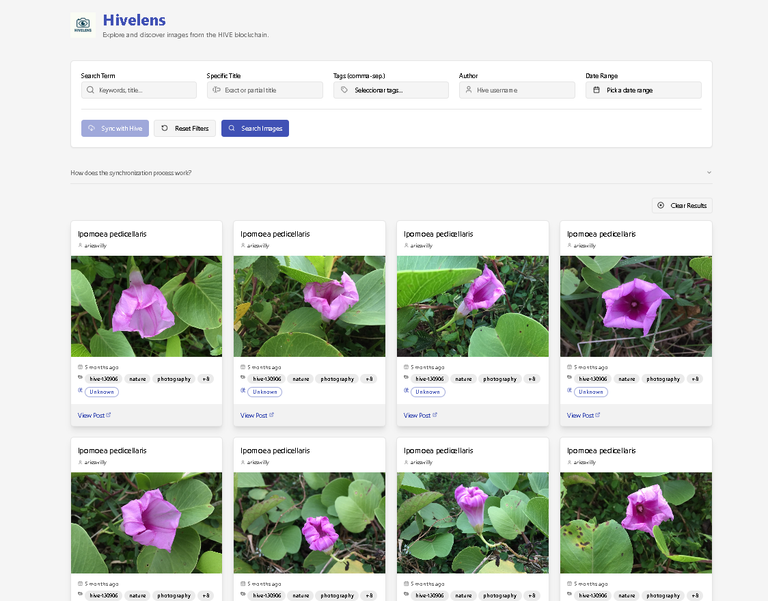768x601 pixels.
Task: Focus the Specific Title input field
Action: [264, 90]
